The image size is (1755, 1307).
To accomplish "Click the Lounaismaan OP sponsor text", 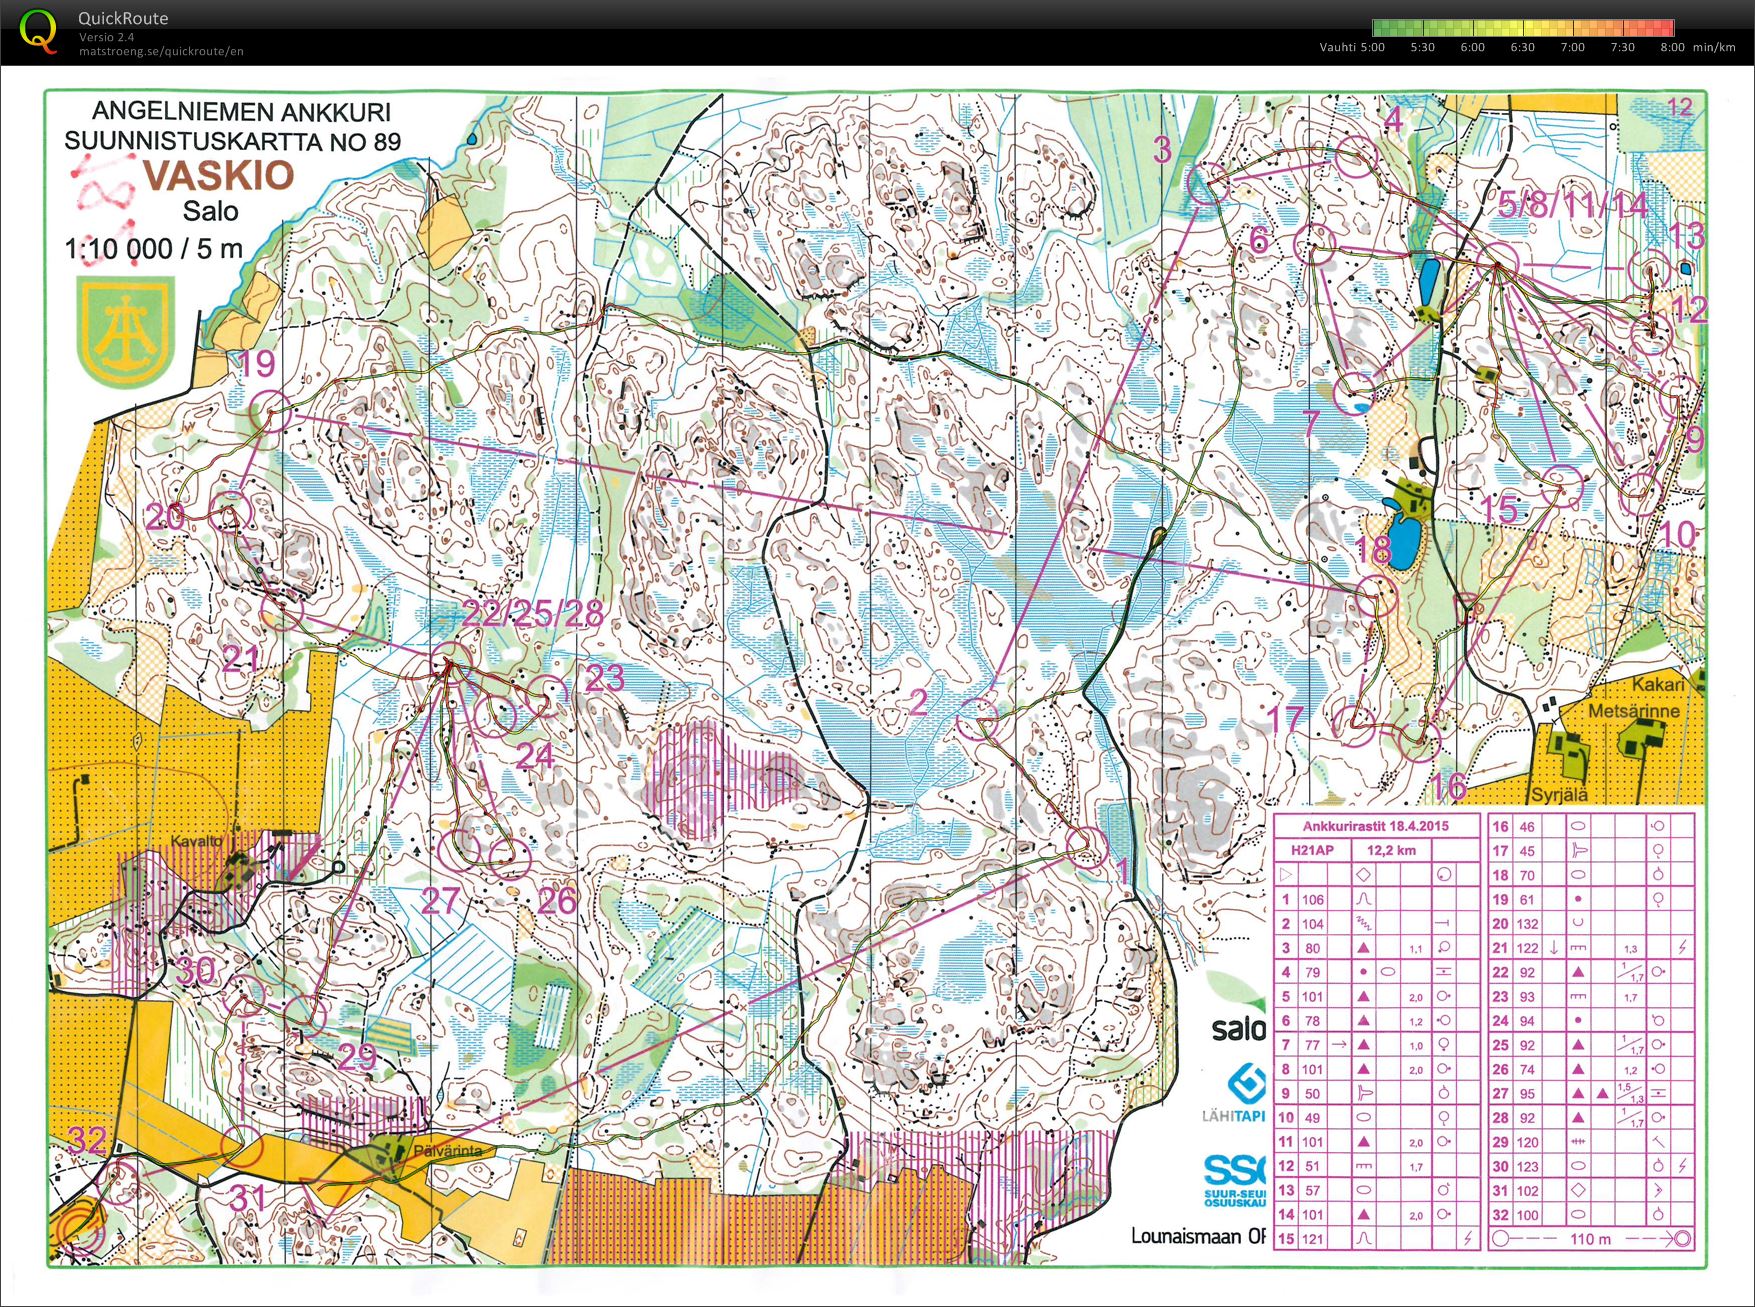I will coord(1198,1236).
